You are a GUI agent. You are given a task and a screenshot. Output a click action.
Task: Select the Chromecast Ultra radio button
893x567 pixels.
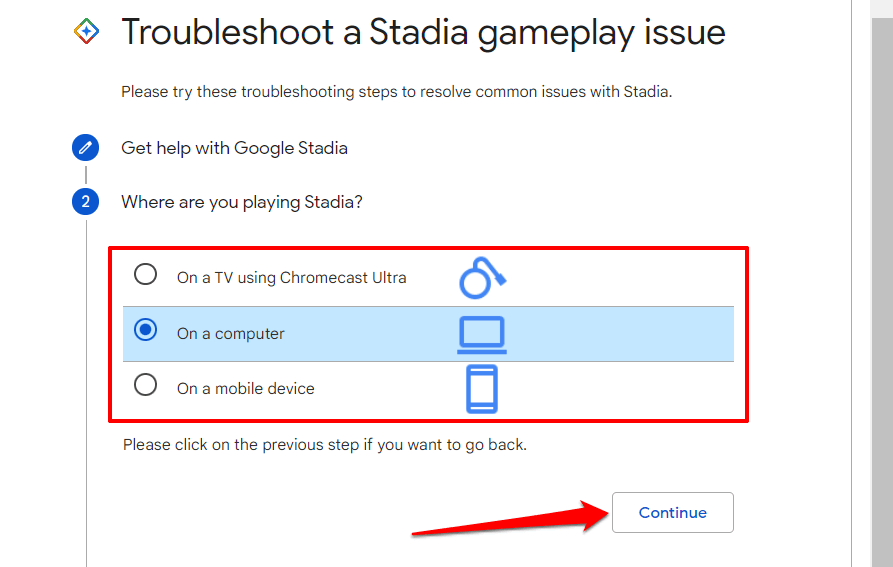(x=146, y=275)
